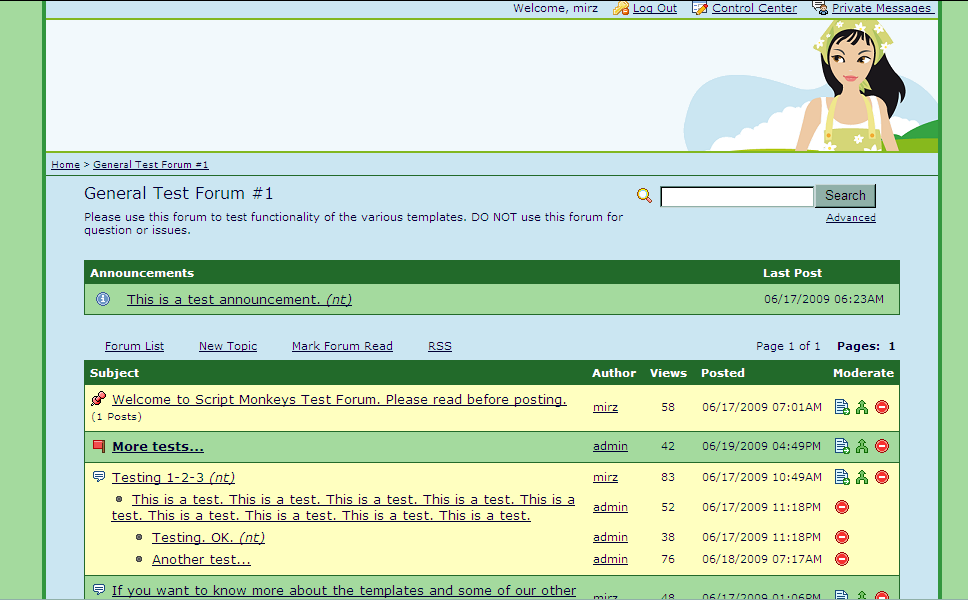Click the move-topic icon for More tests...

pyautogui.click(x=842, y=446)
